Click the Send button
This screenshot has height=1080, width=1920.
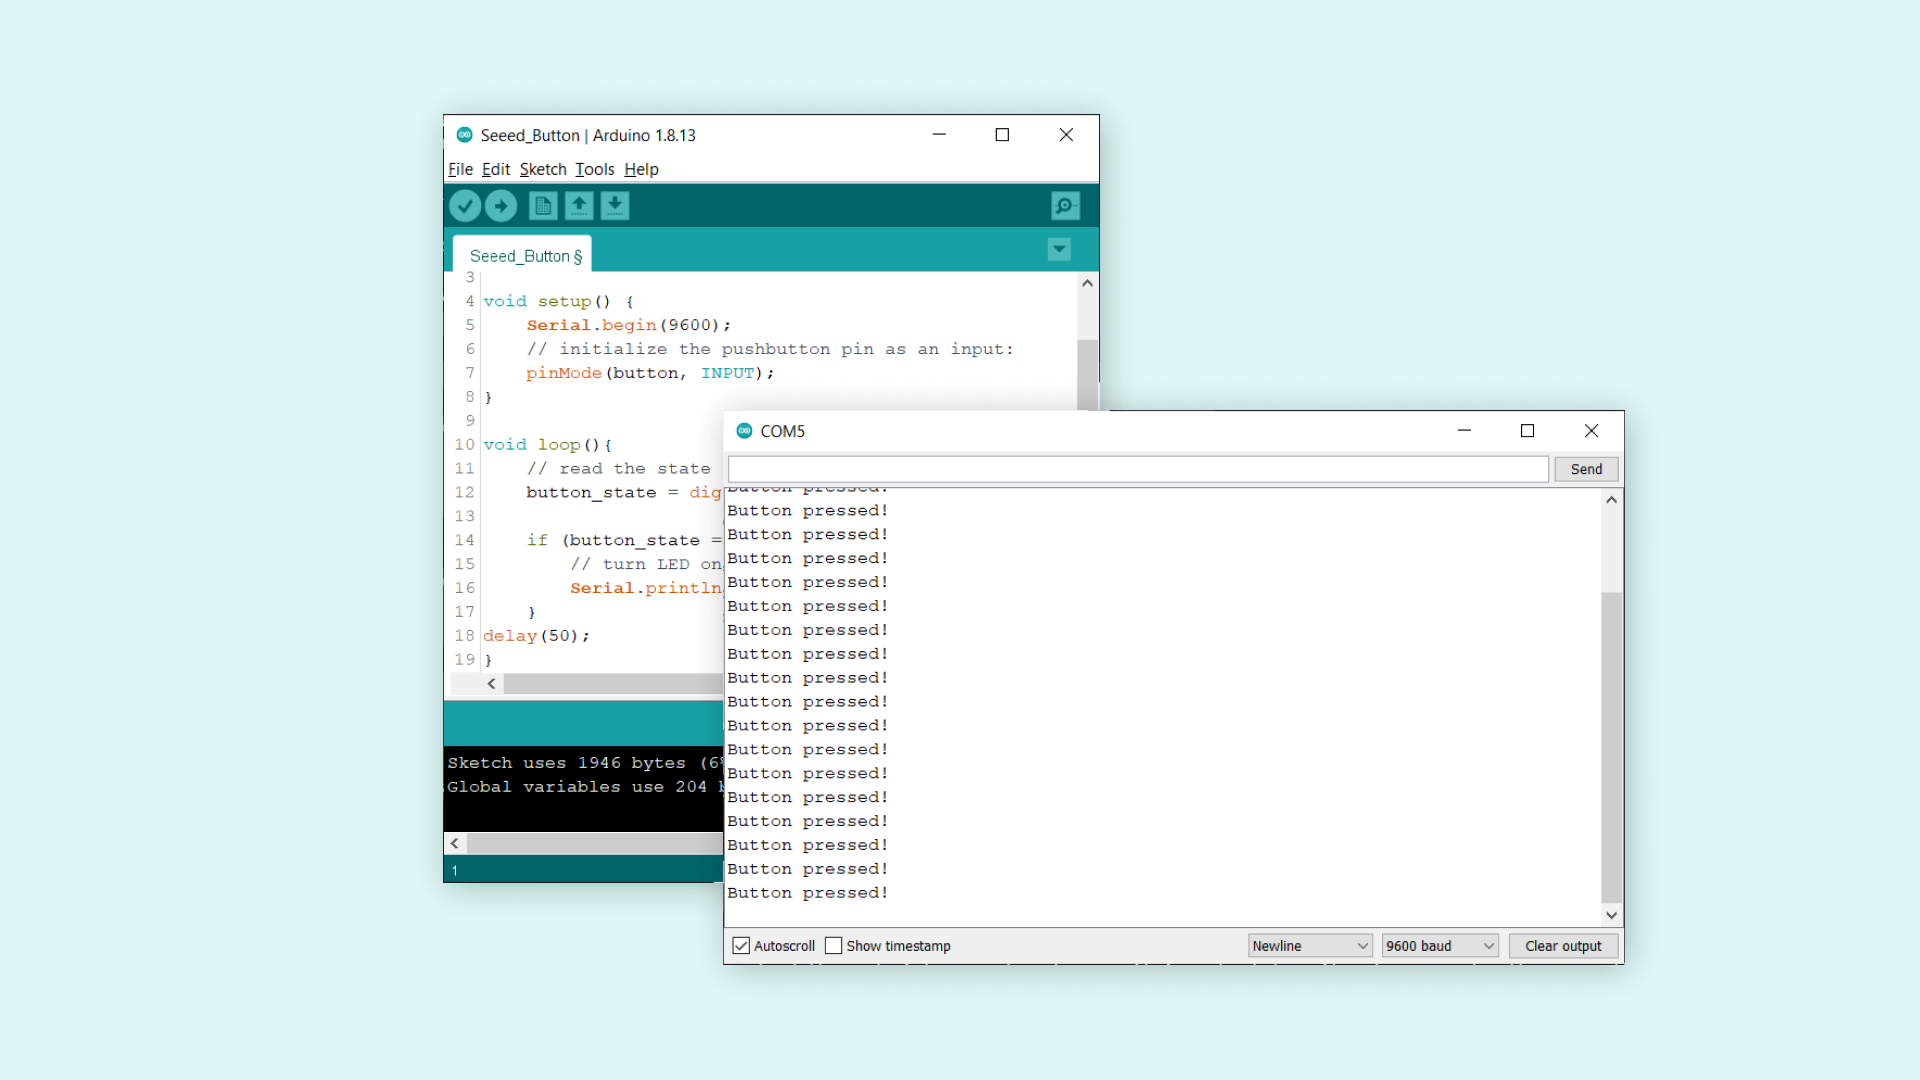[1586, 469]
